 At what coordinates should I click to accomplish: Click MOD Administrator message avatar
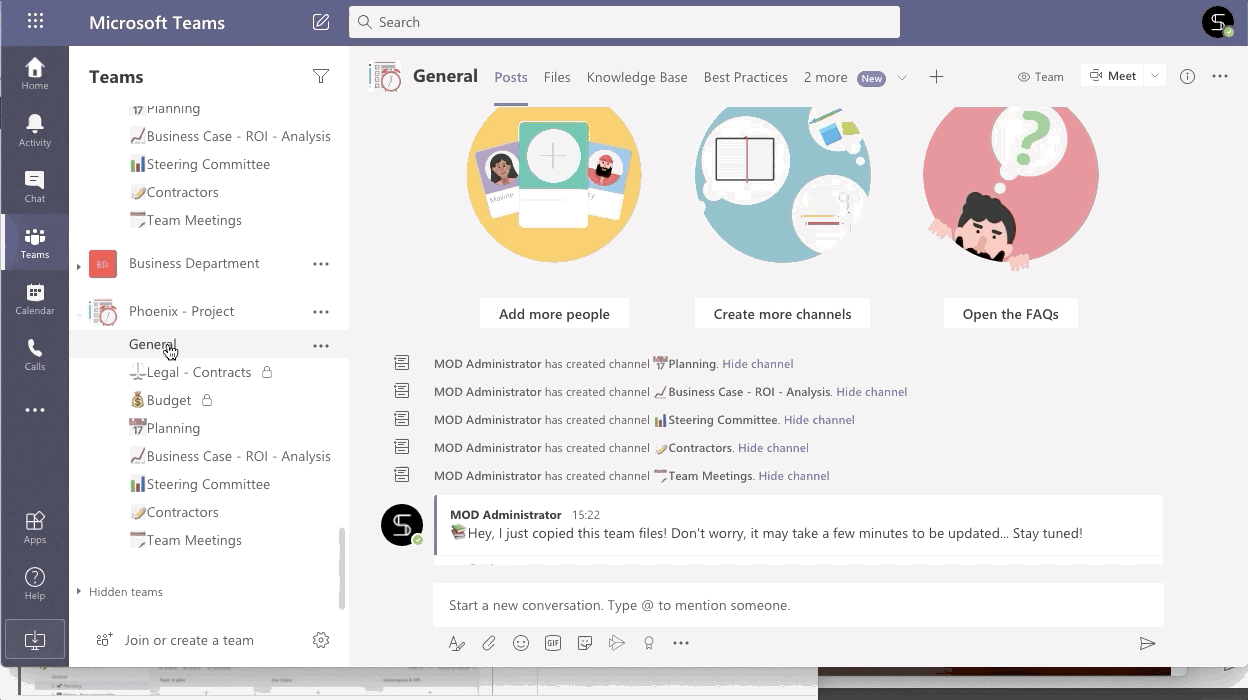click(x=402, y=525)
